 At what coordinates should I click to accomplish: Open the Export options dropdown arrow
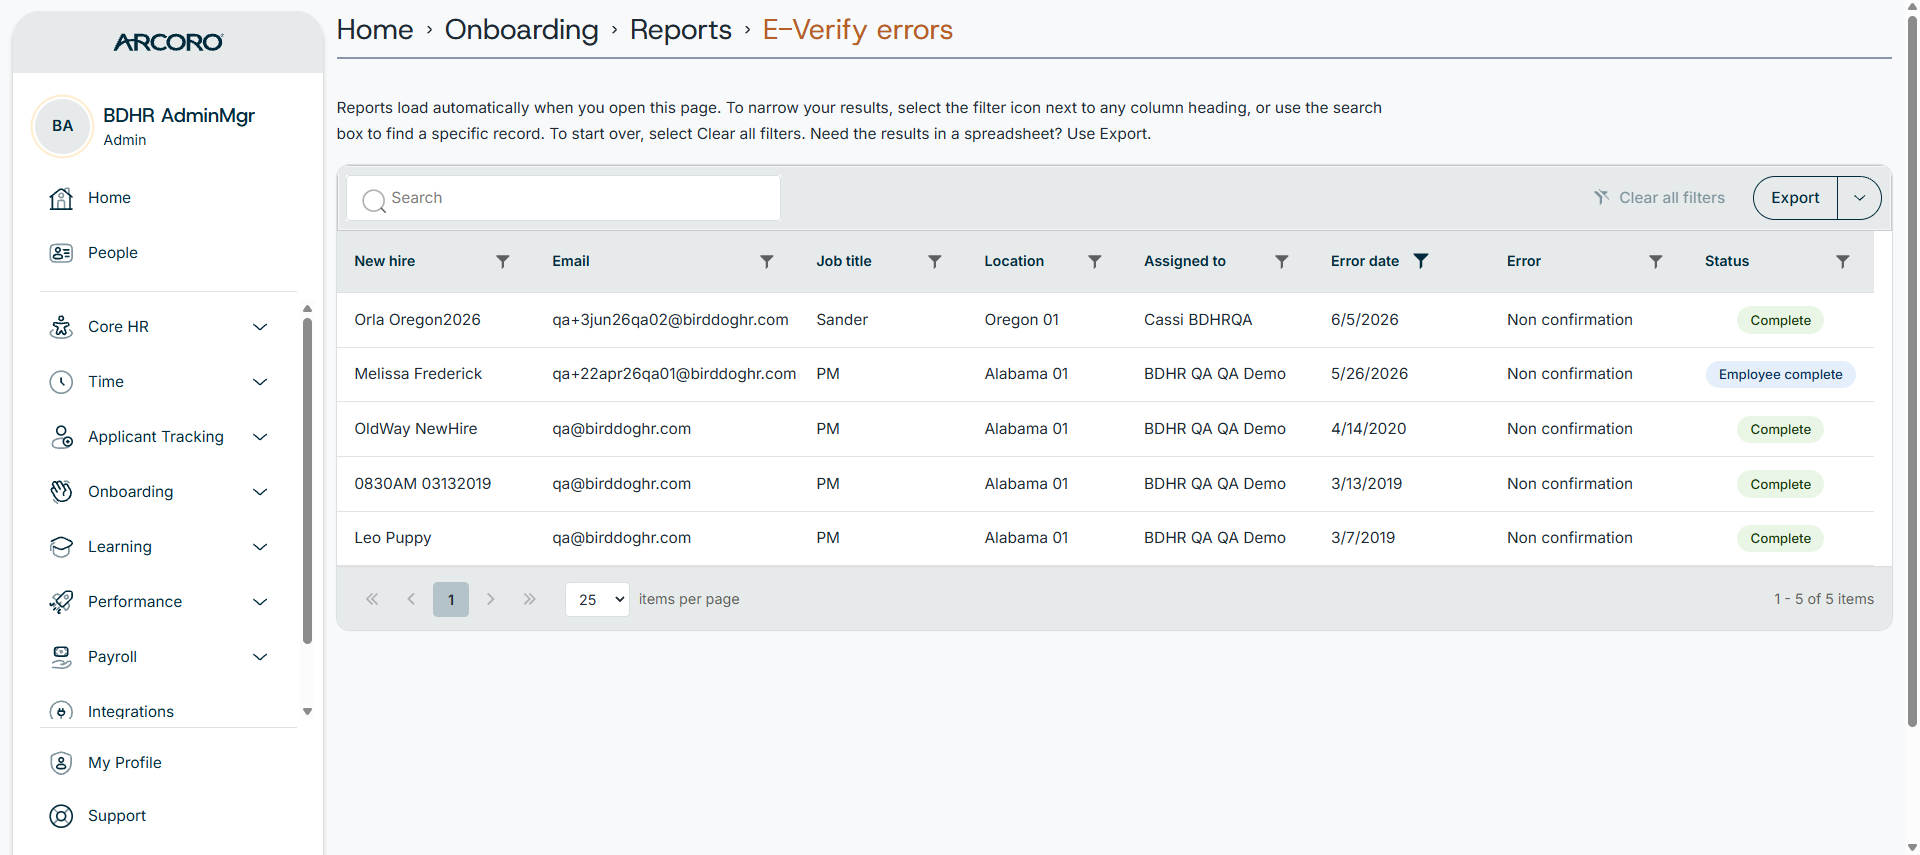click(x=1859, y=198)
